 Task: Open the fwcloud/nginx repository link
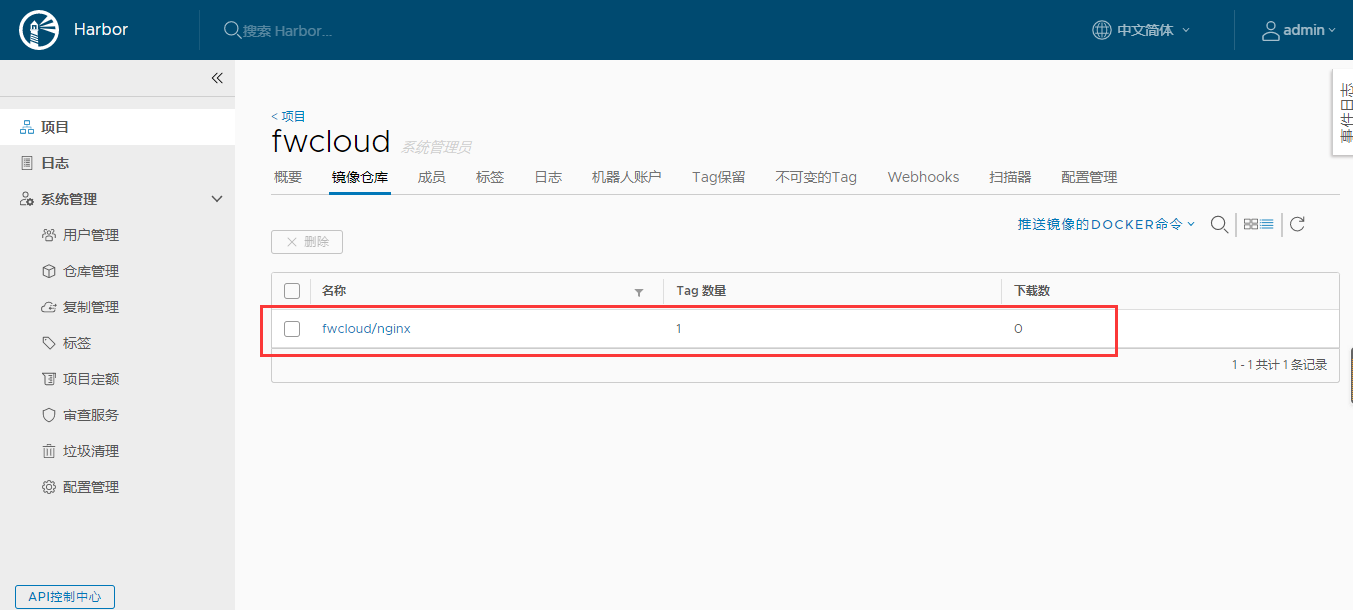tap(366, 329)
